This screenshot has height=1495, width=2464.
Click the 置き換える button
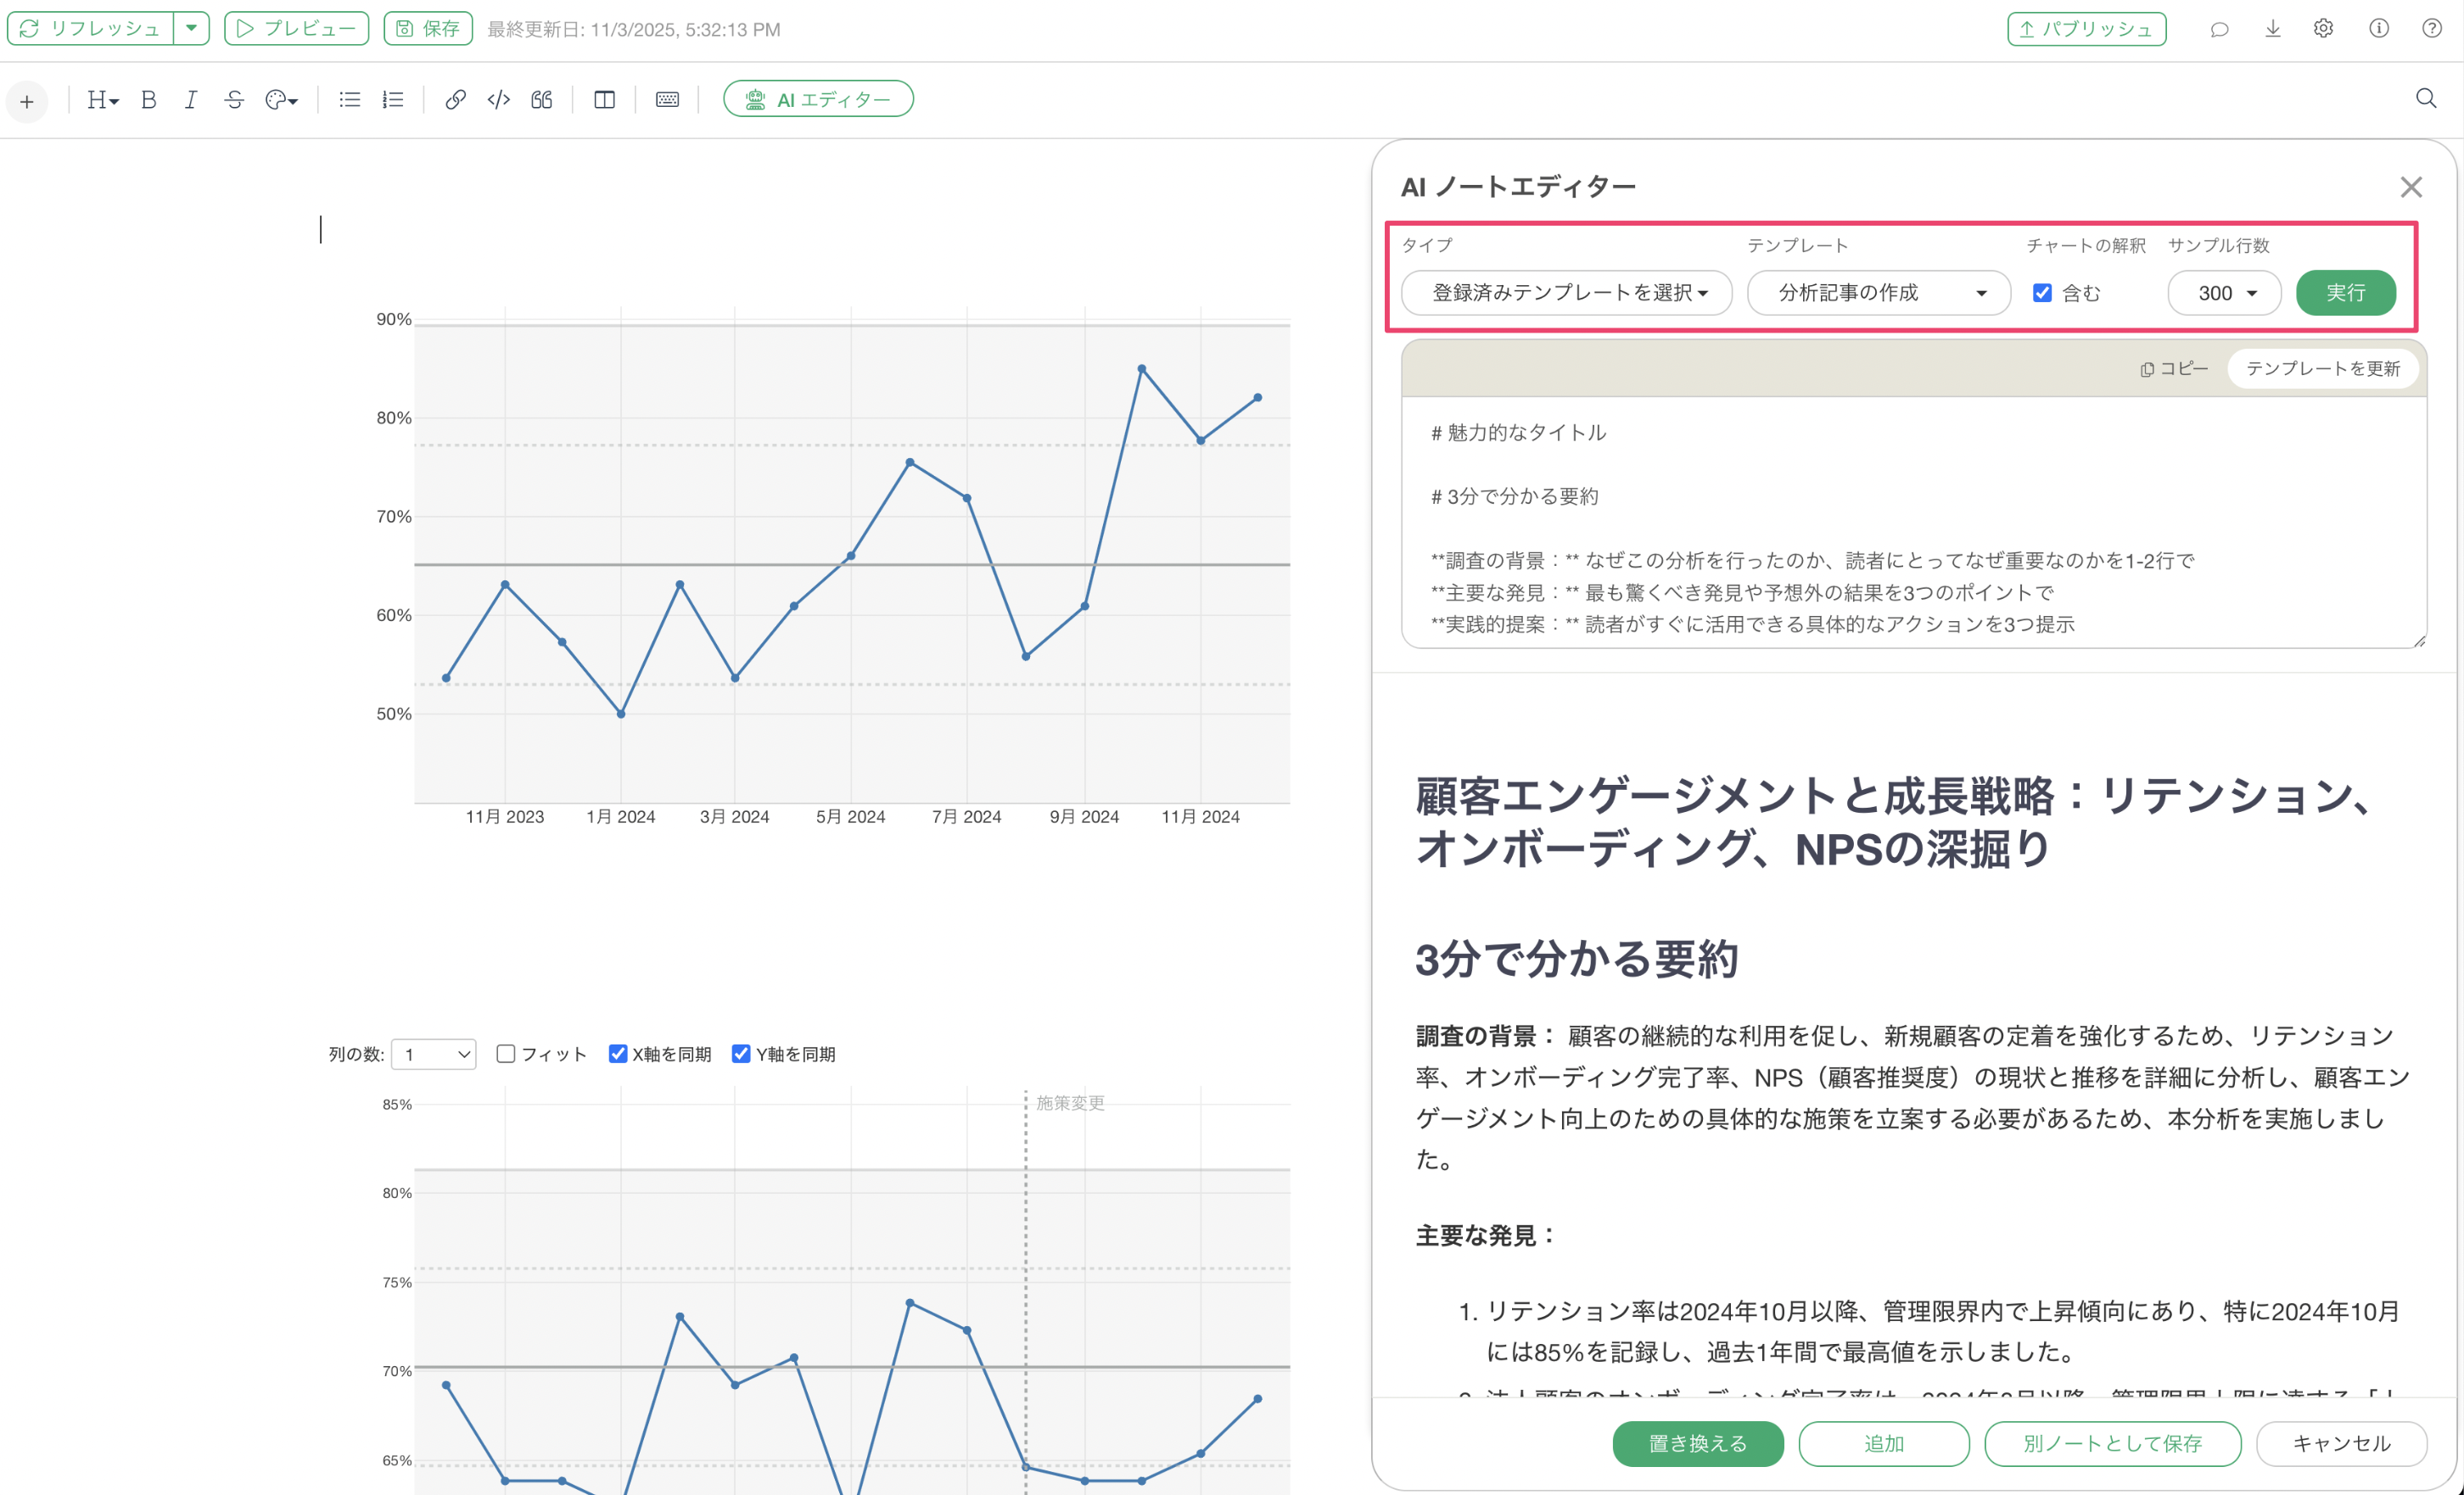tap(1697, 1443)
